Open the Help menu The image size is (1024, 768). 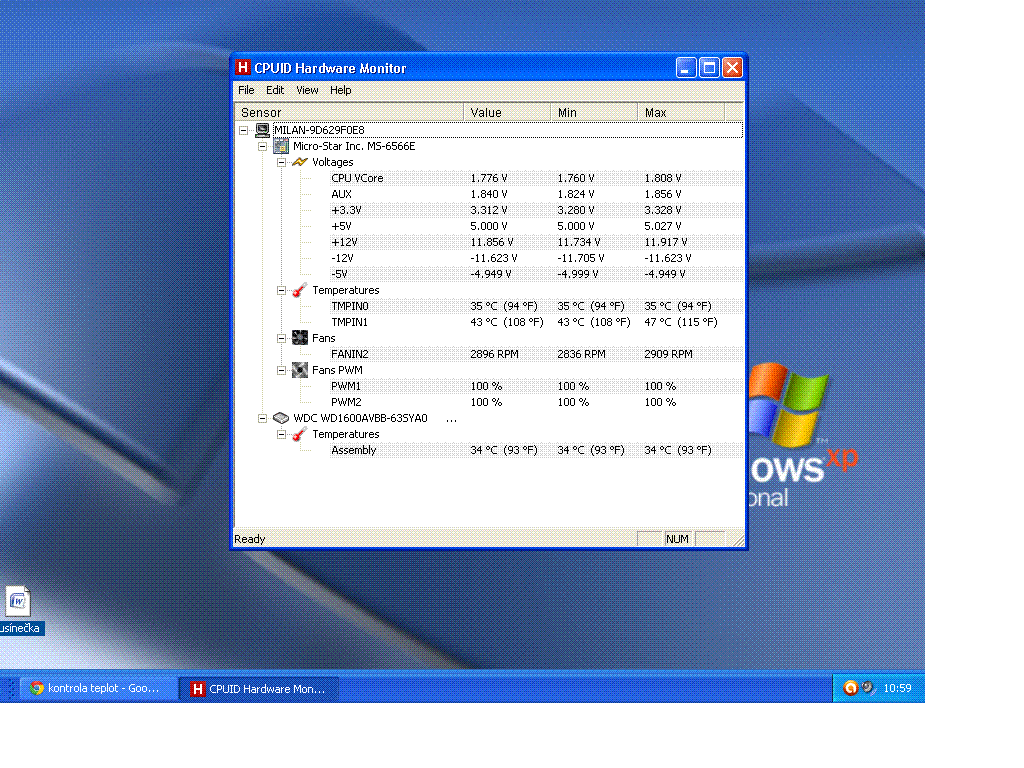pos(340,90)
